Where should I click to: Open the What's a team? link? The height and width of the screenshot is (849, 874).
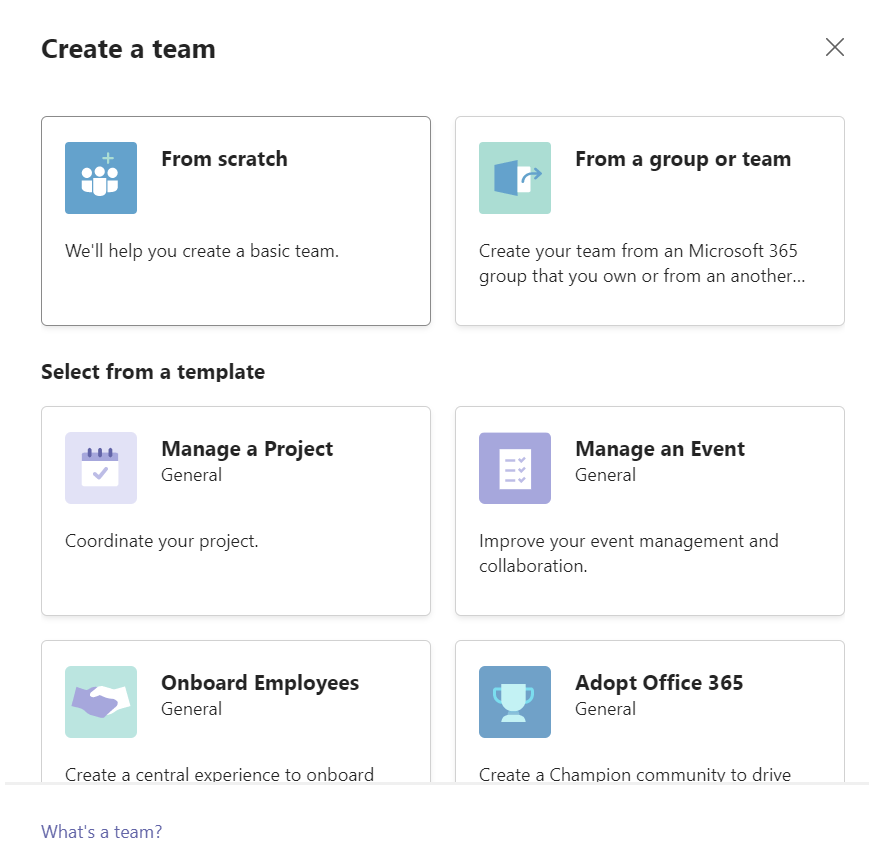click(x=101, y=831)
